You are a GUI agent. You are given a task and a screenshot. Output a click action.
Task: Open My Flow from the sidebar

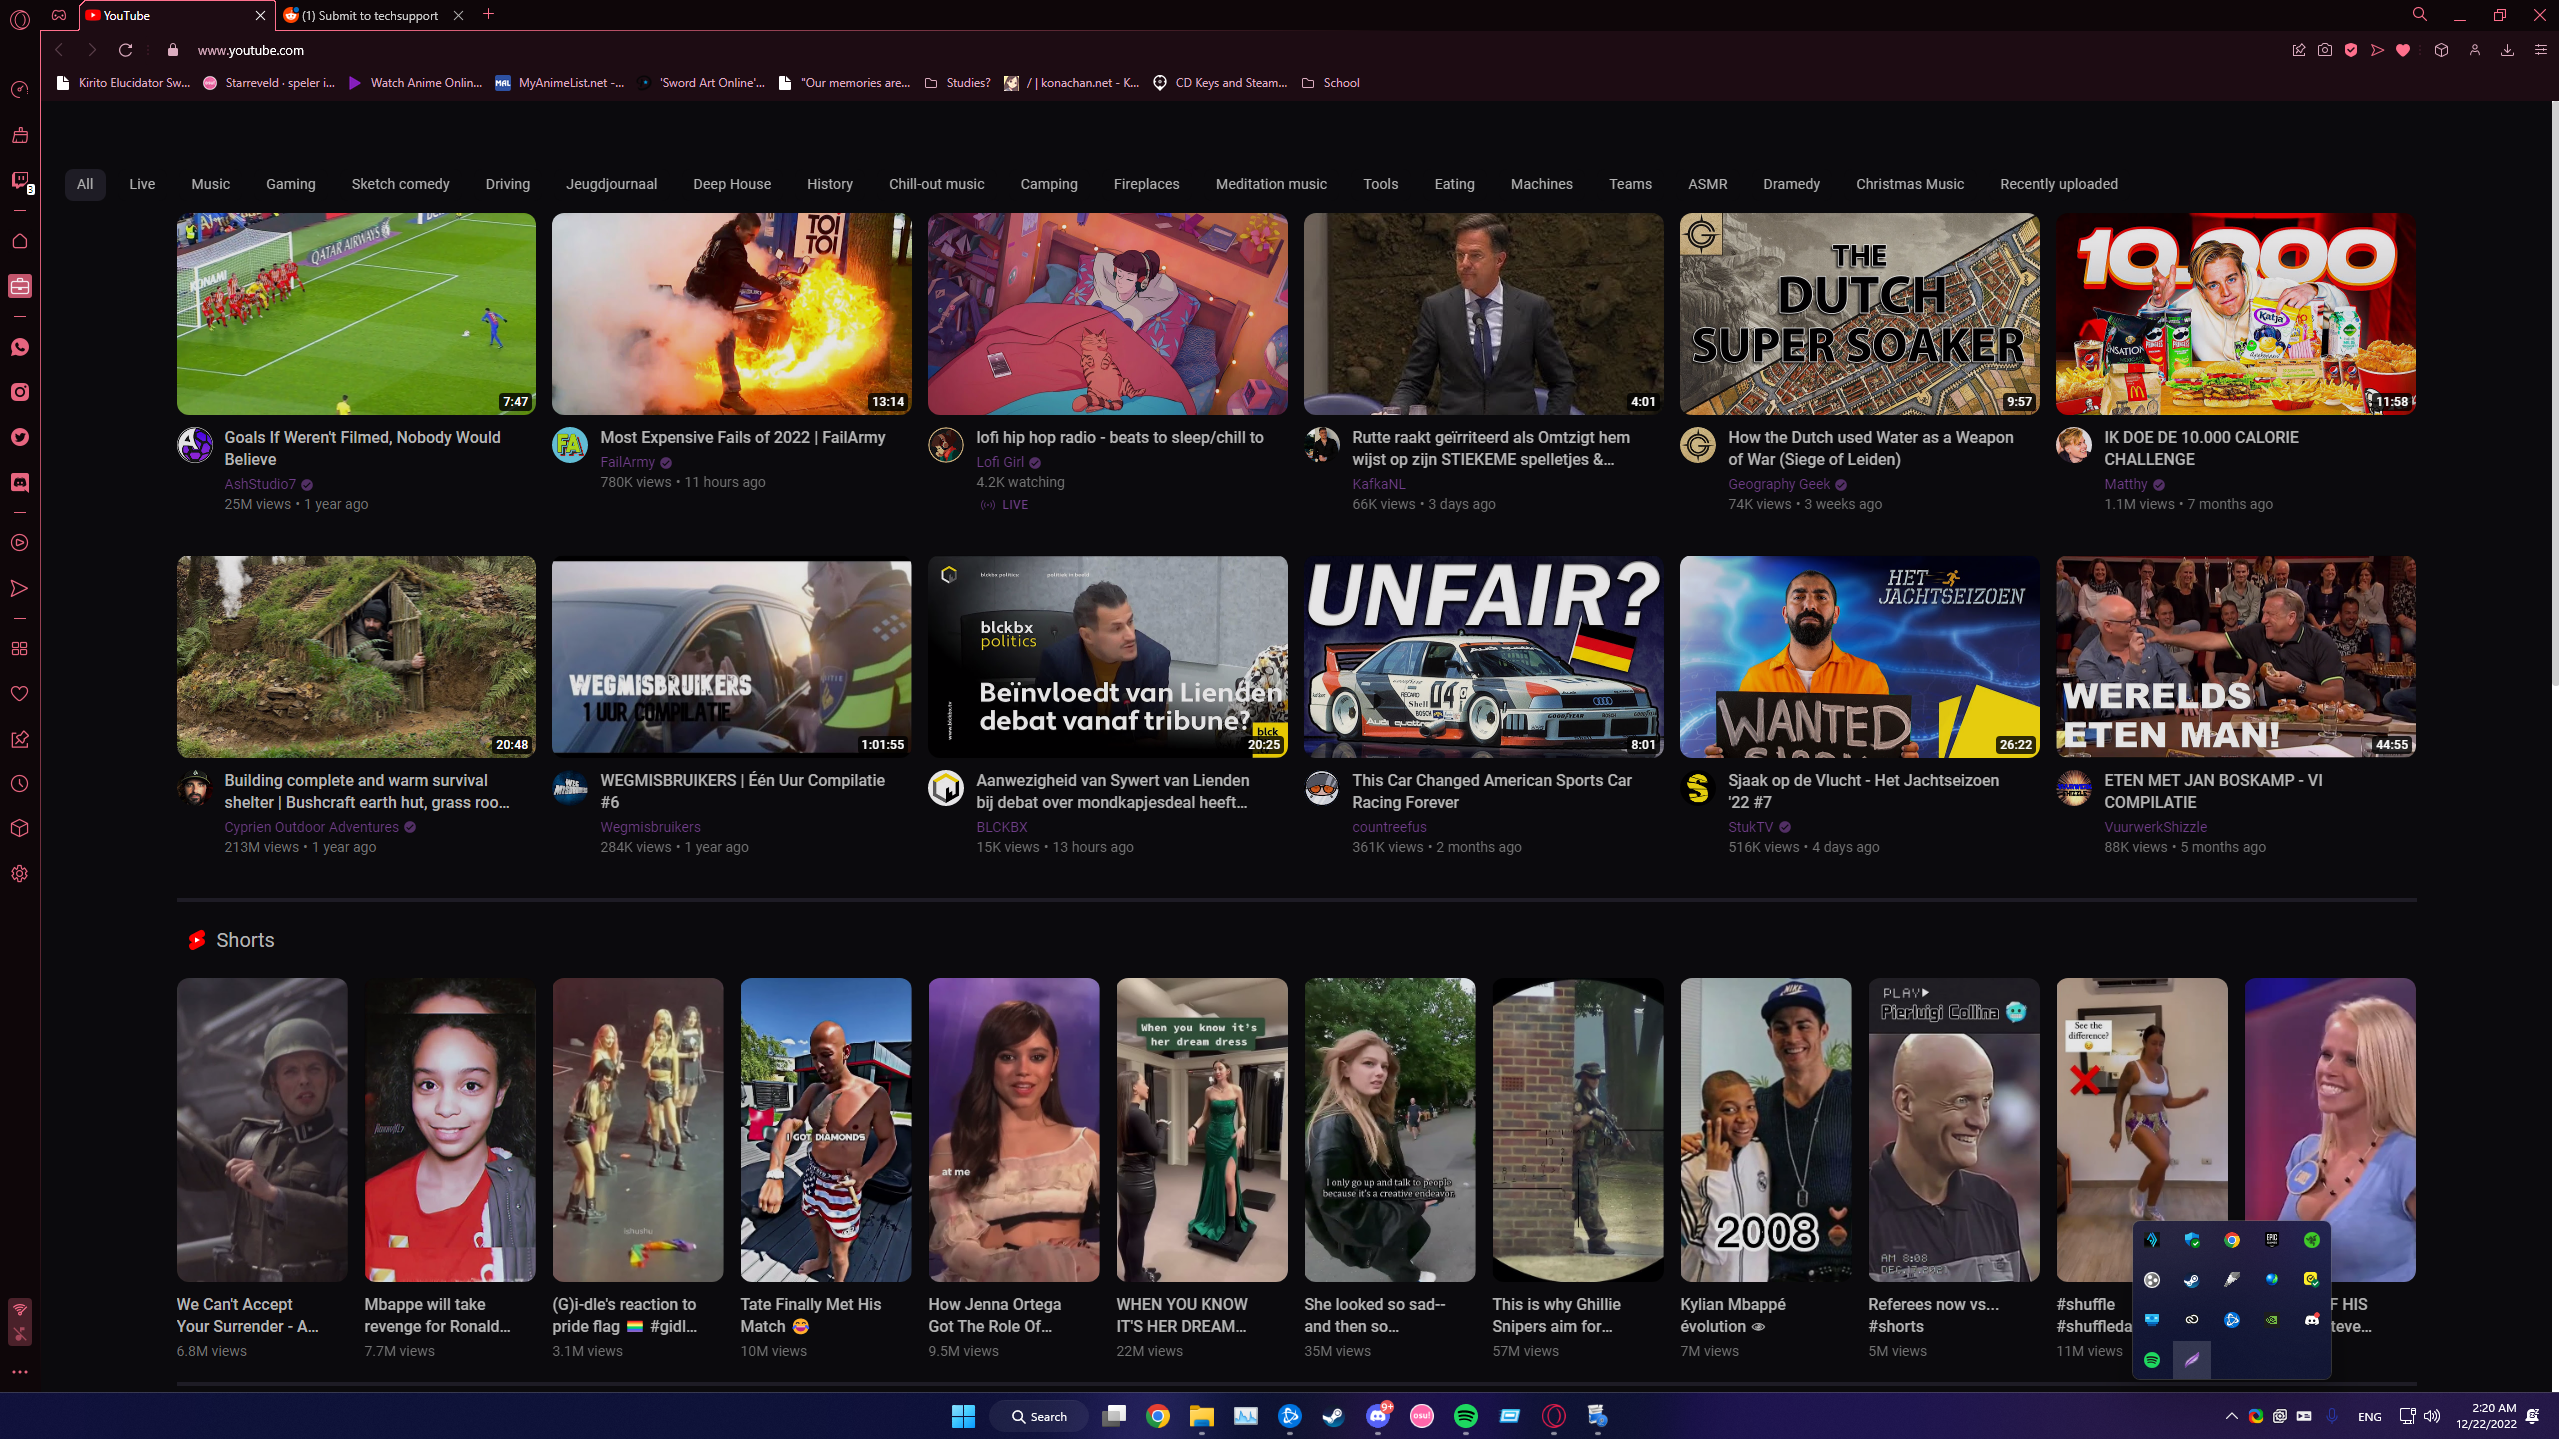click(x=19, y=588)
